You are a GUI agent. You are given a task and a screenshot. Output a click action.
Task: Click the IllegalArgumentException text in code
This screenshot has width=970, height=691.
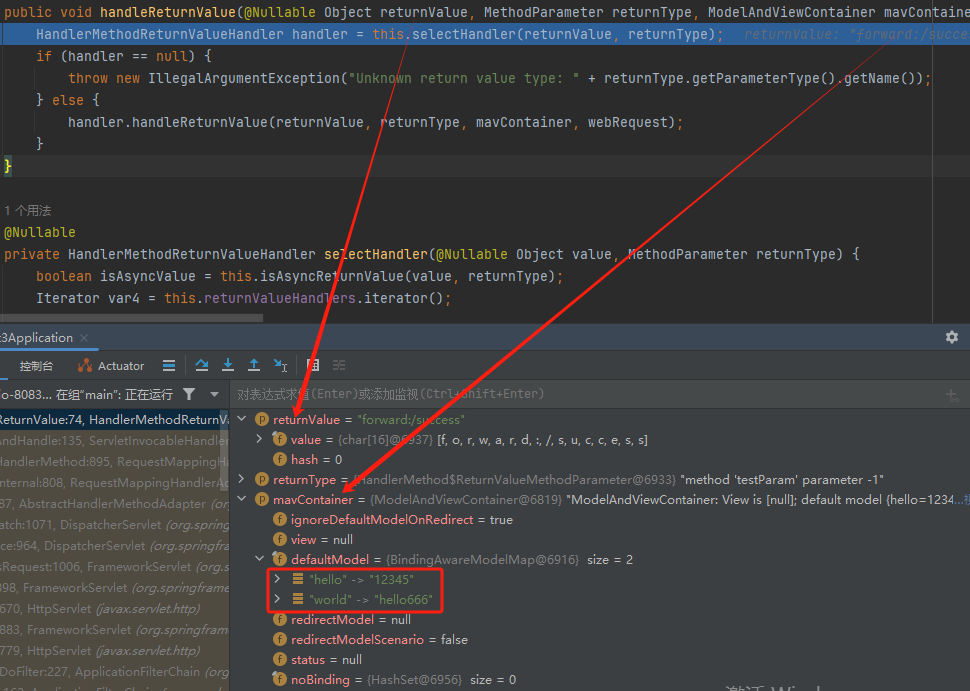pyautogui.click(x=244, y=78)
